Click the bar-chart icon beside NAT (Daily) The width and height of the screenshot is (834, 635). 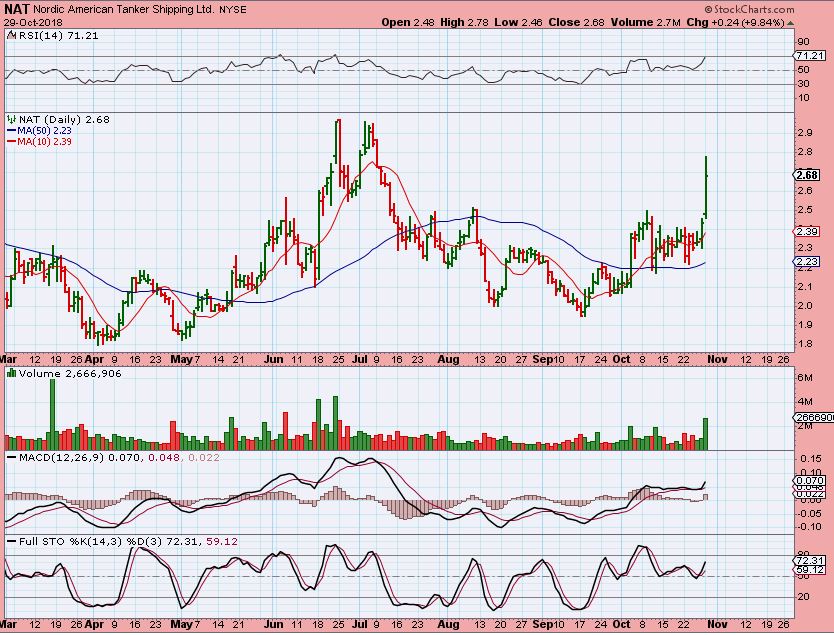pos(12,119)
